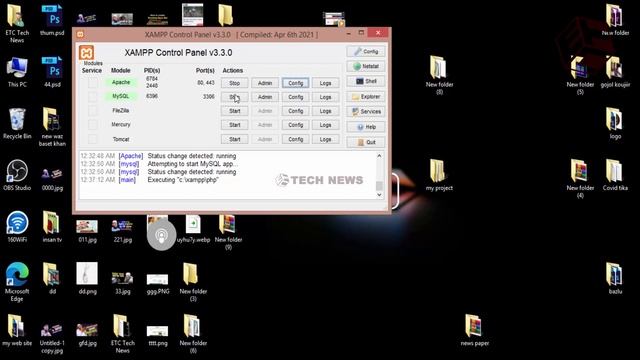Open XAMPP Help
Image resolution: width=640 pixels, height=360 pixels.
366,127
